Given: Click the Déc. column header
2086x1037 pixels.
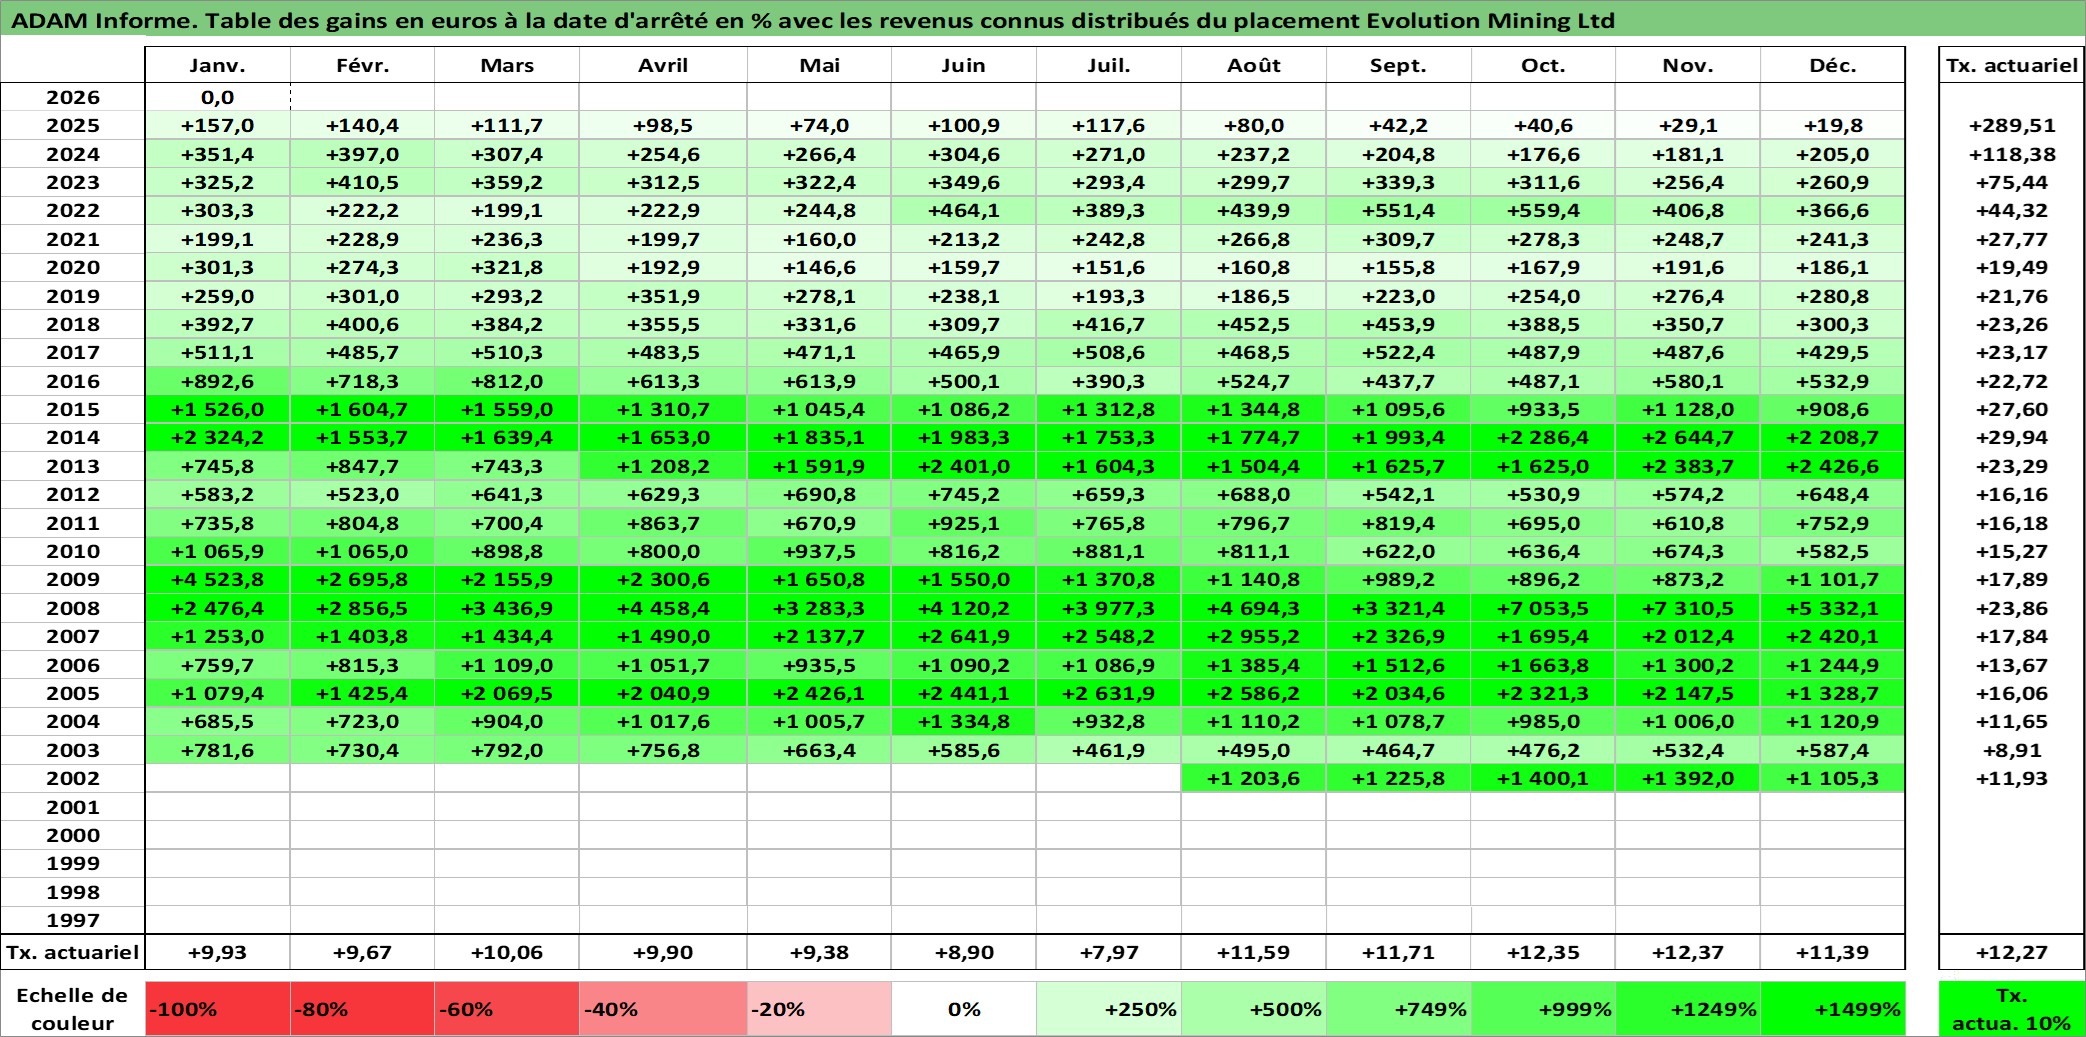Looking at the screenshot, I should [1833, 65].
